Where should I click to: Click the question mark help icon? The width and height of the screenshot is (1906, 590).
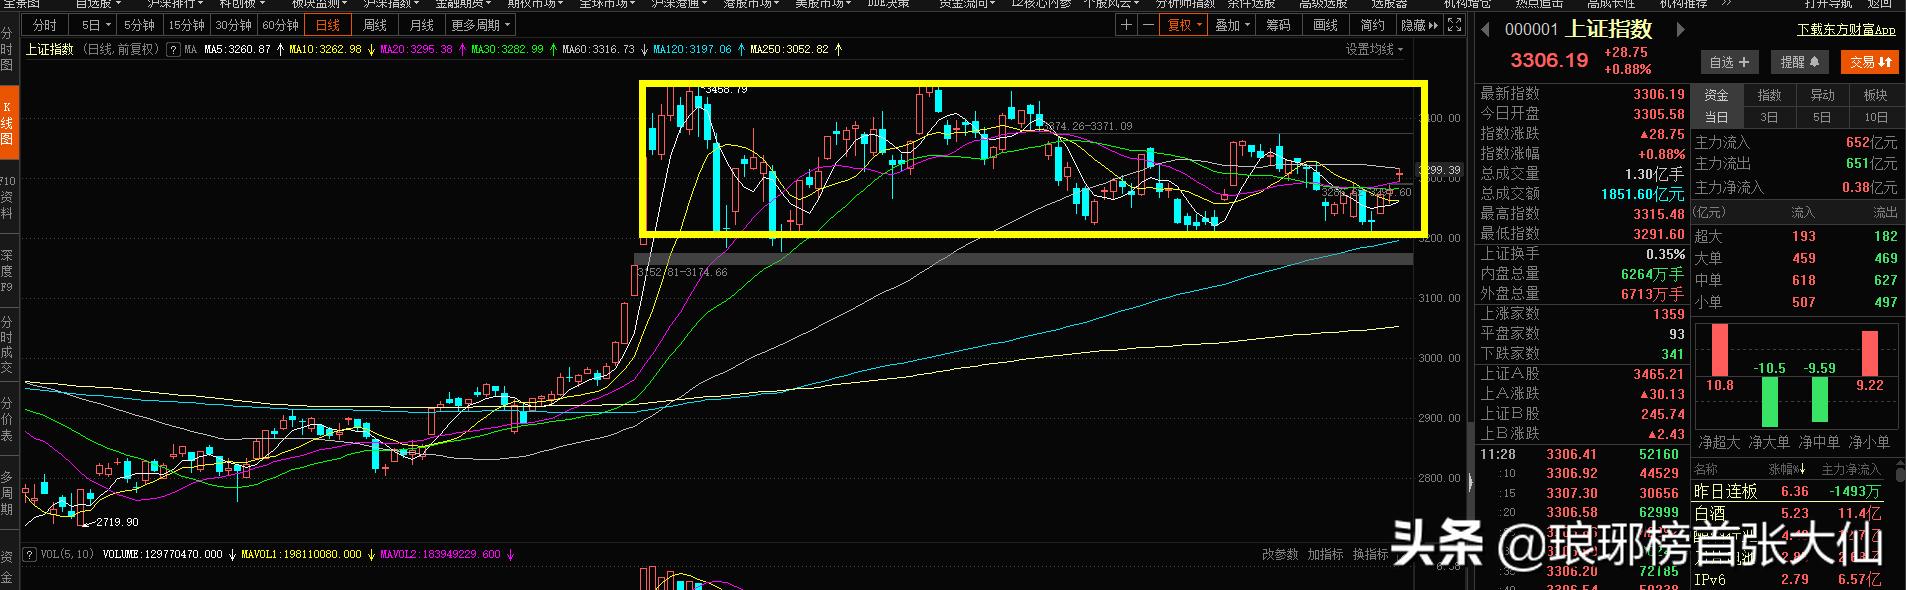point(173,49)
